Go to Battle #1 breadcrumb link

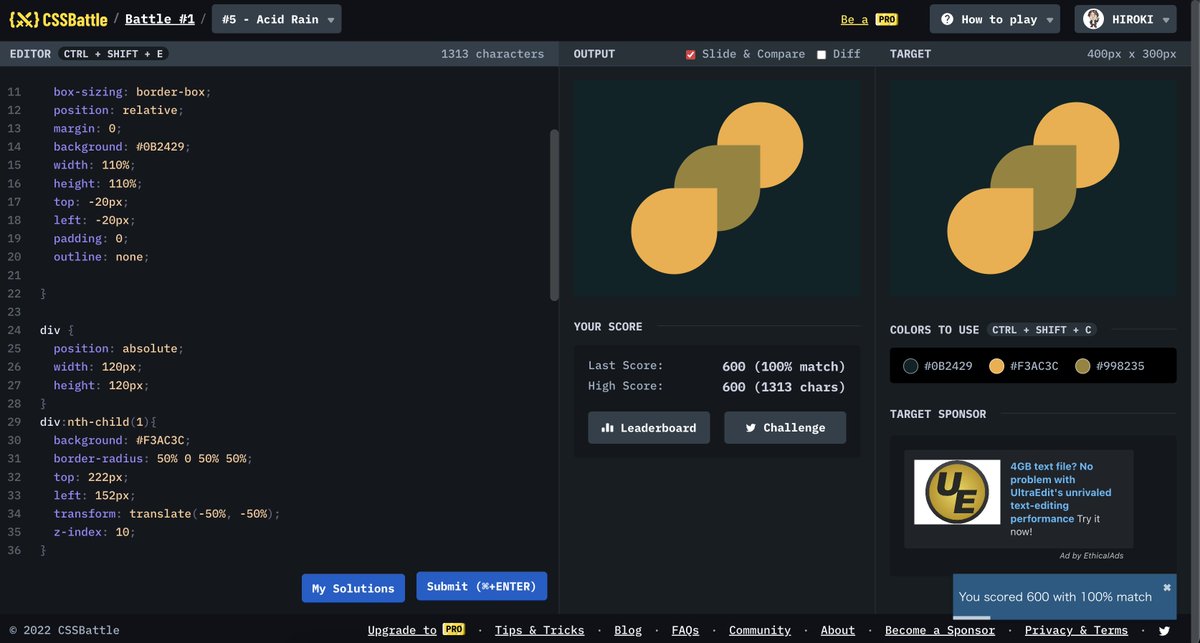click(x=160, y=19)
